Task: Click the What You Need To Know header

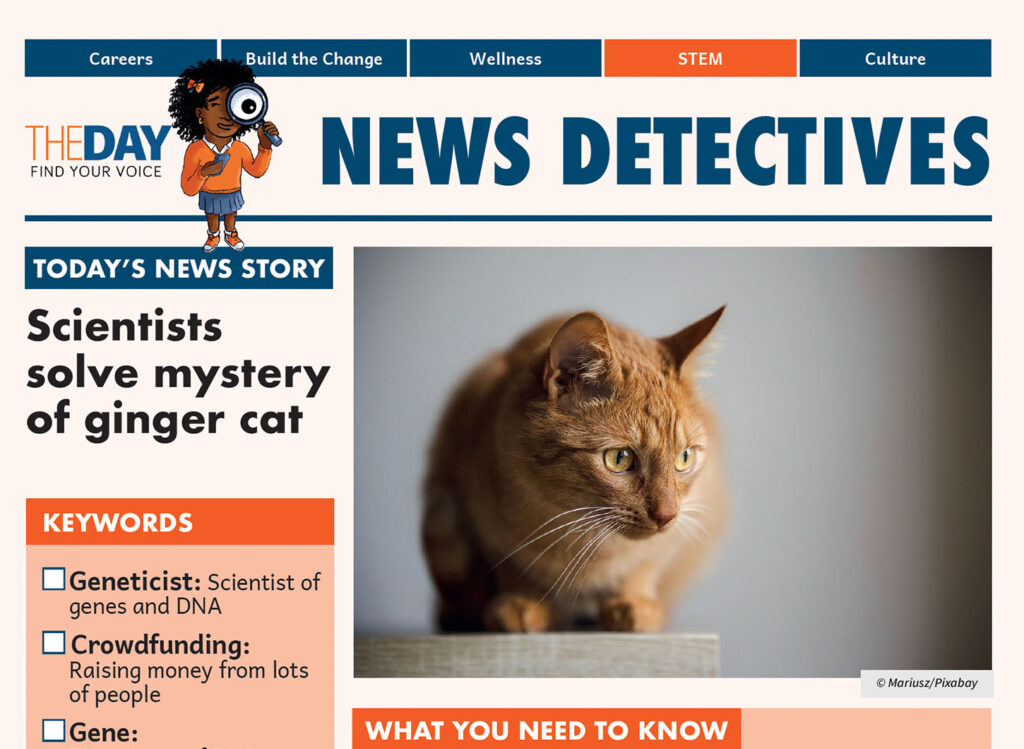Action: tap(547, 729)
